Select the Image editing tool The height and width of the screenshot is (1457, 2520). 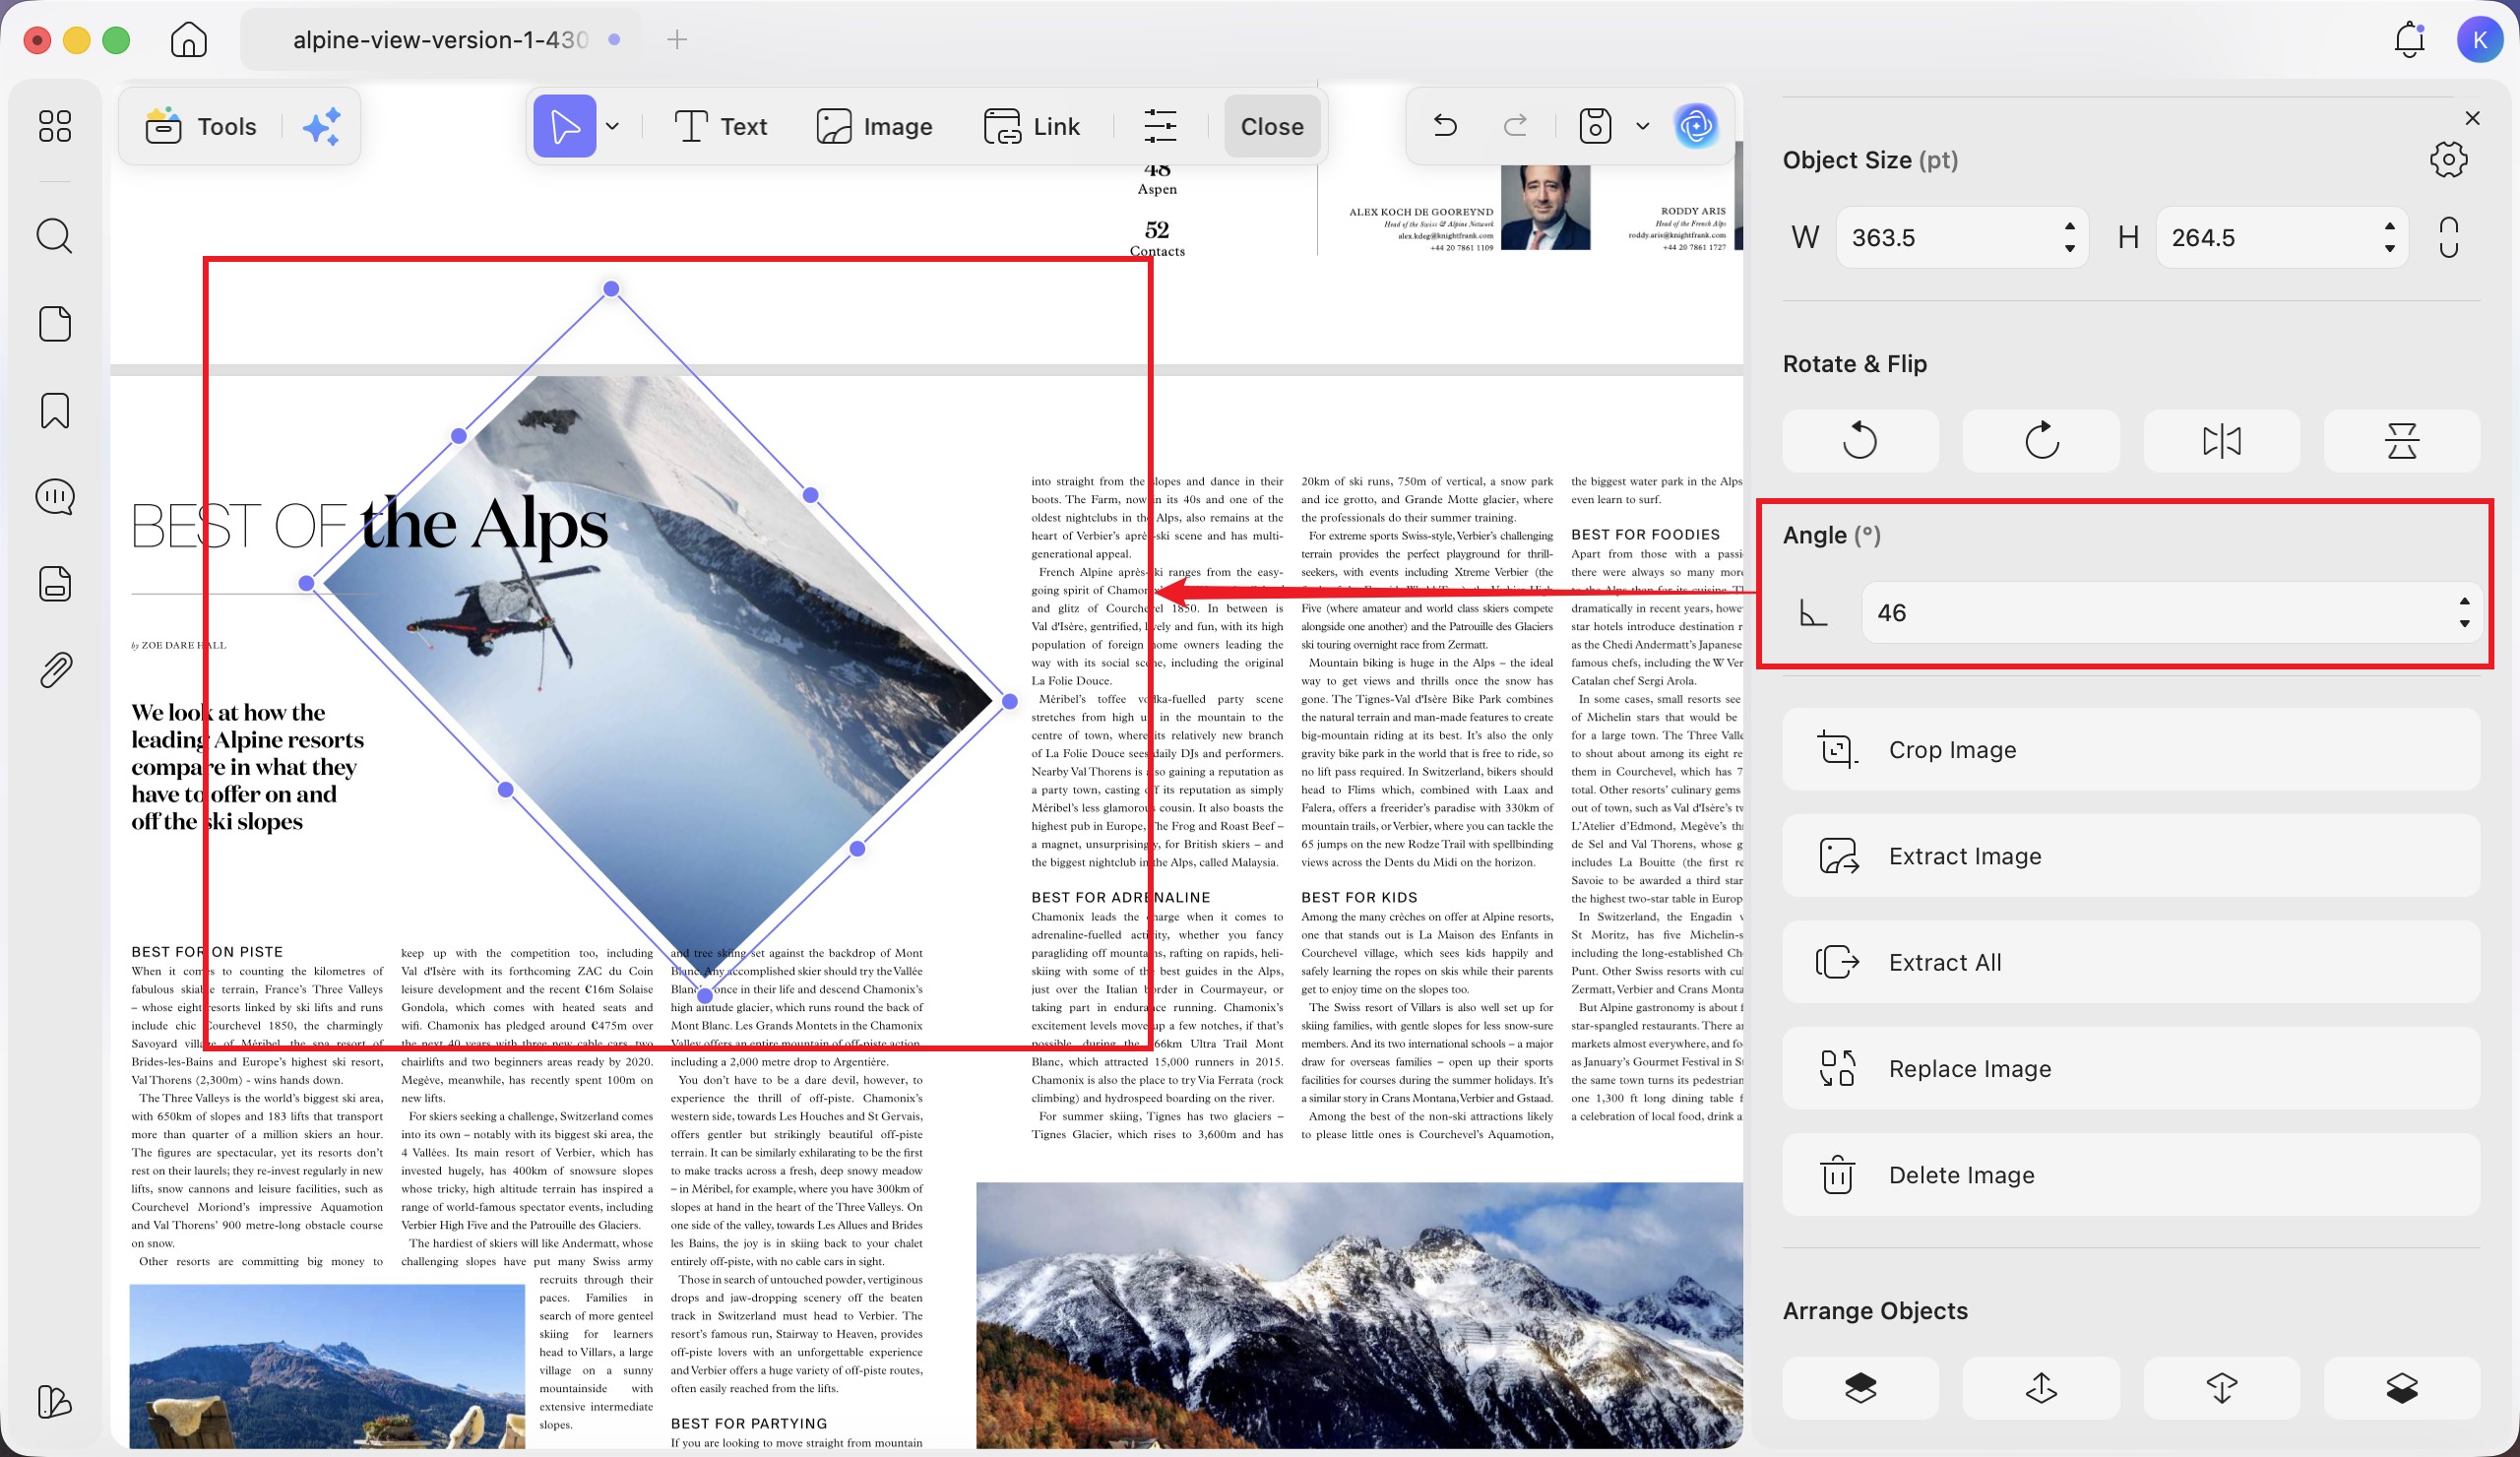point(874,127)
